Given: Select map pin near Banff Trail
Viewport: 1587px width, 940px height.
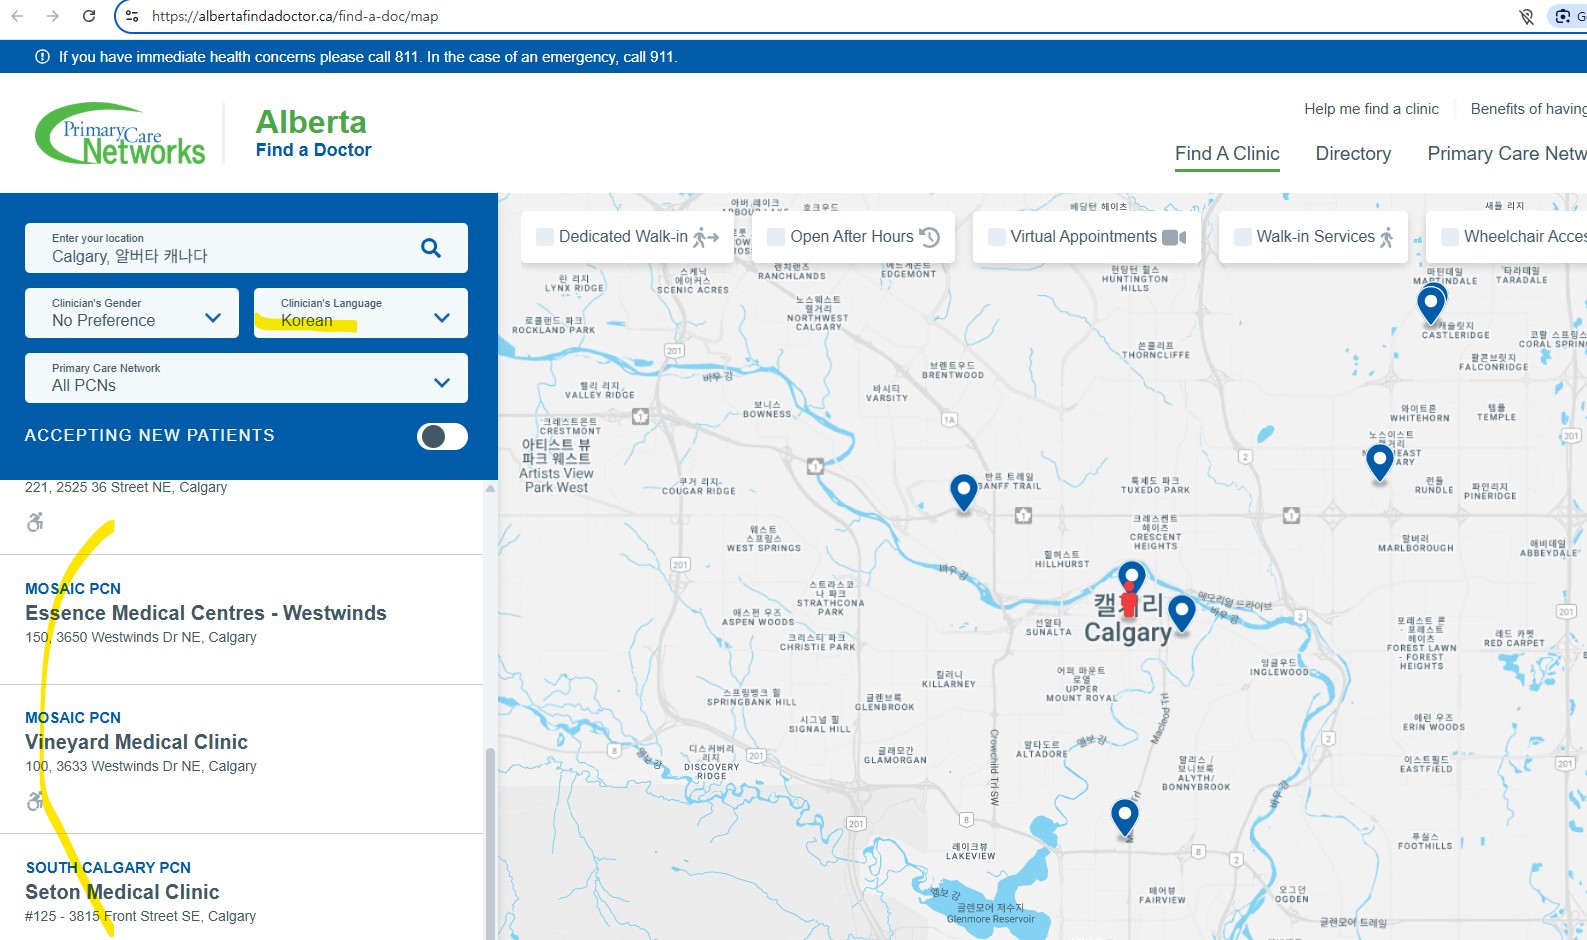Looking at the screenshot, I should pyautogui.click(x=963, y=491).
